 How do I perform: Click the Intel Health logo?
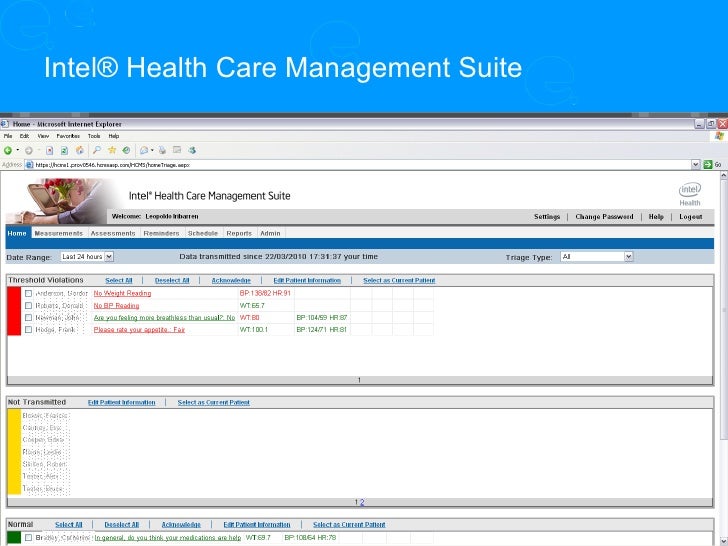pyautogui.click(x=690, y=194)
